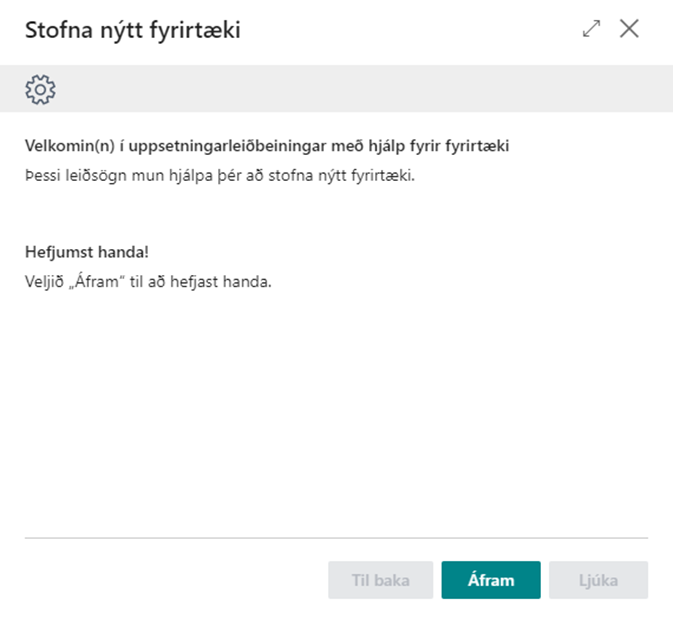The height and width of the screenshot is (619, 673).
Task: Open the gear settings icon
Action: click(40, 89)
